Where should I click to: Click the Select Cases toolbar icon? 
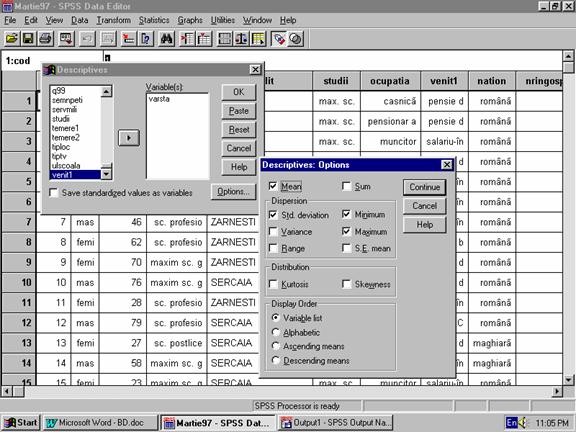258,39
